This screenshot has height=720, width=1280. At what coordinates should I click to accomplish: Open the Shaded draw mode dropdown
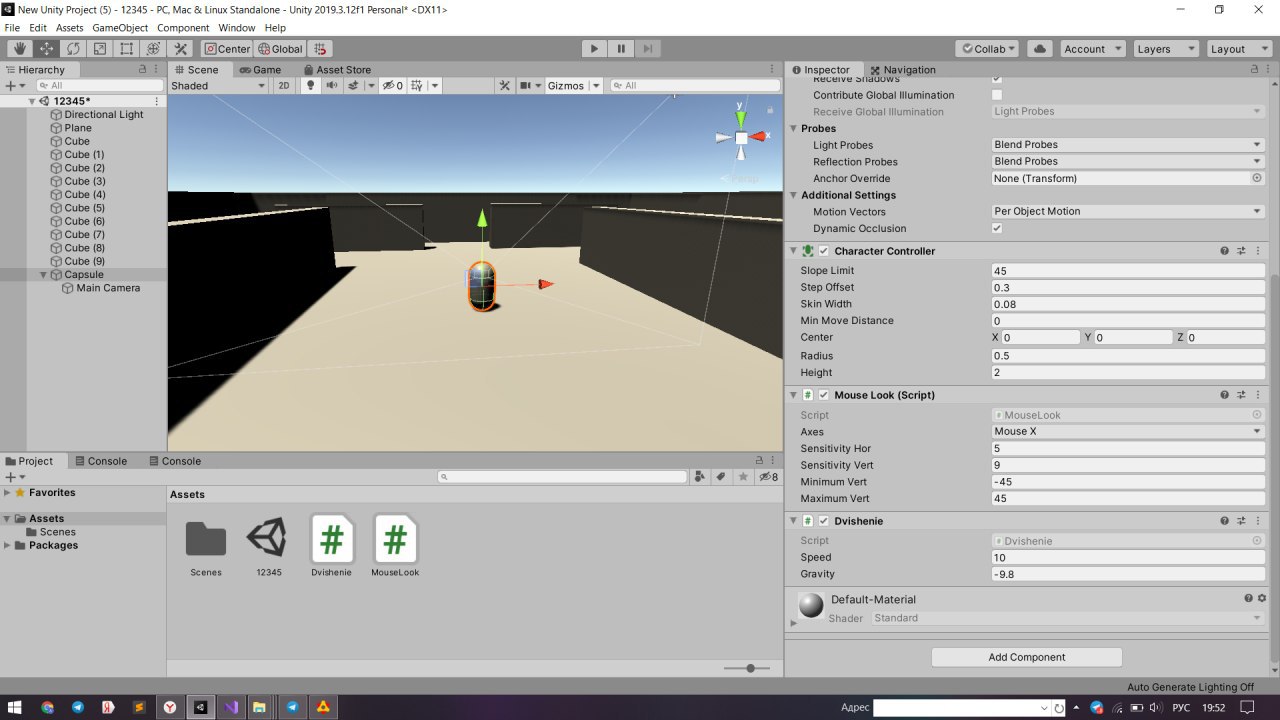pyautogui.click(x=218, y=85)
